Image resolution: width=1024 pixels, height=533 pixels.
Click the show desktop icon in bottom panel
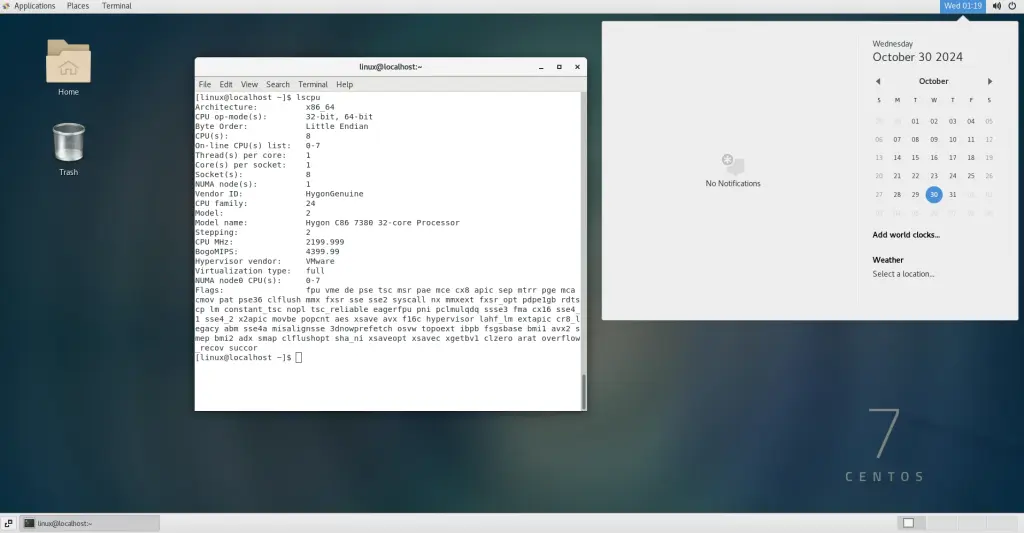pyautogui.click(x=8, y=523)
